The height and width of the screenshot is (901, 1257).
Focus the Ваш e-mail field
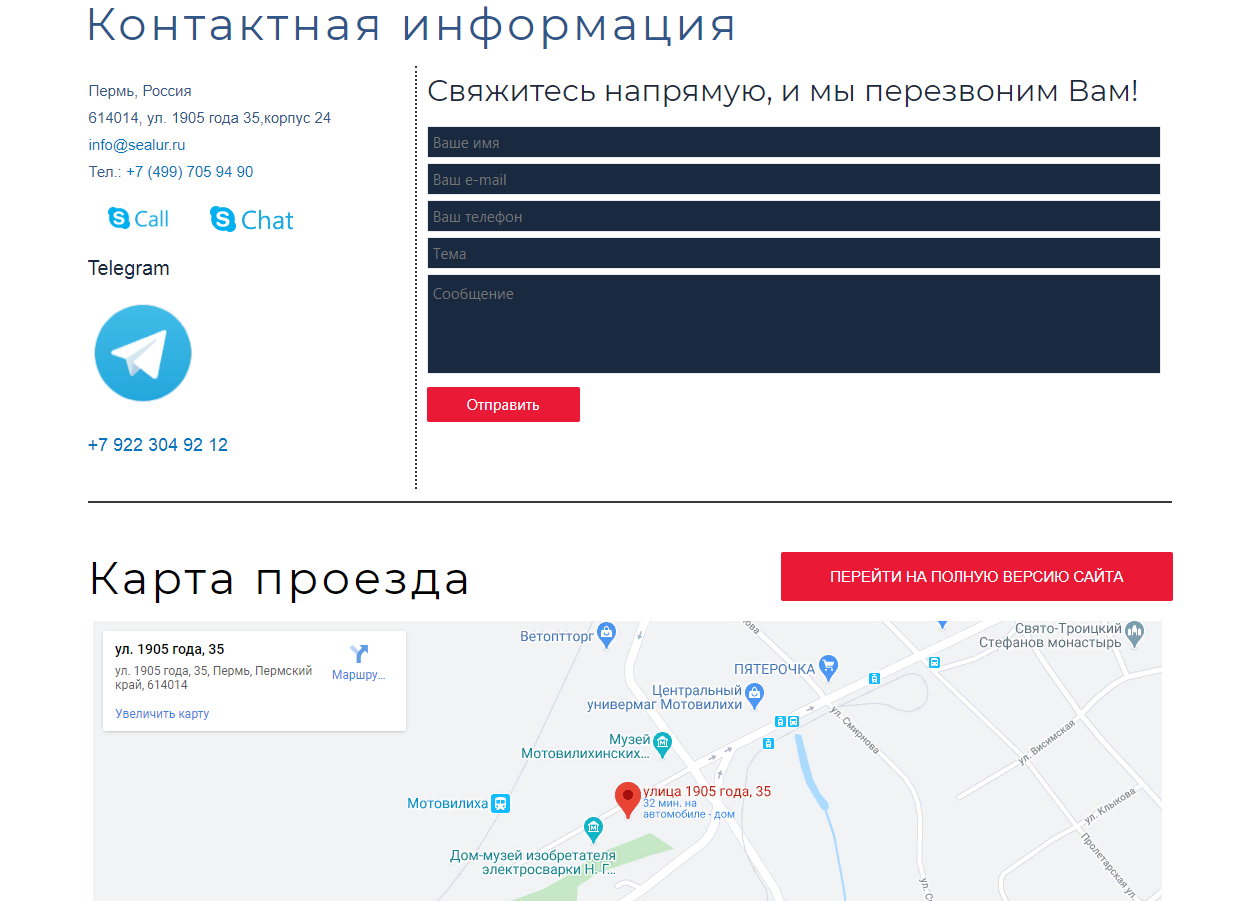[794, 179]
